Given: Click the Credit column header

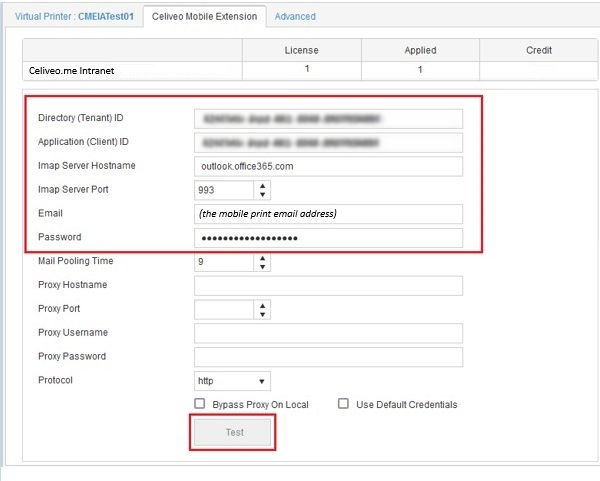Looking at the screenshot, I should click(539, 50).
